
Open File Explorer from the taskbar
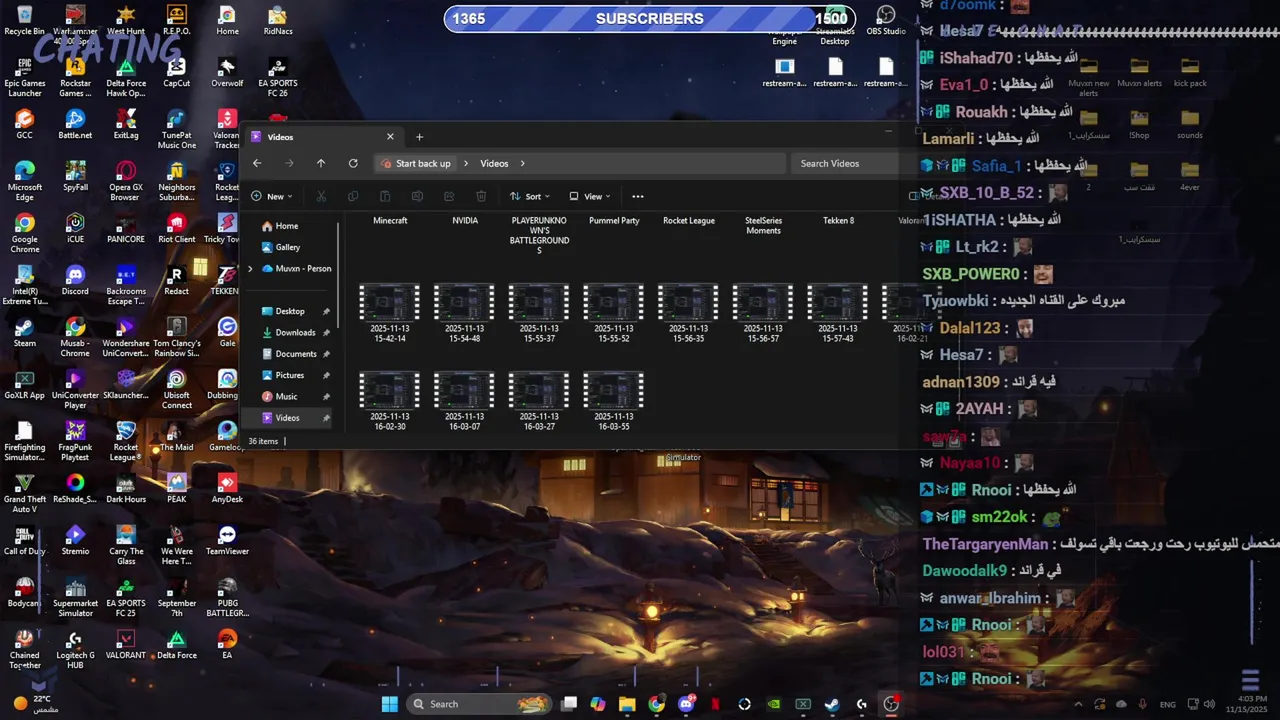pyautogui.click(x=627, y=704)
